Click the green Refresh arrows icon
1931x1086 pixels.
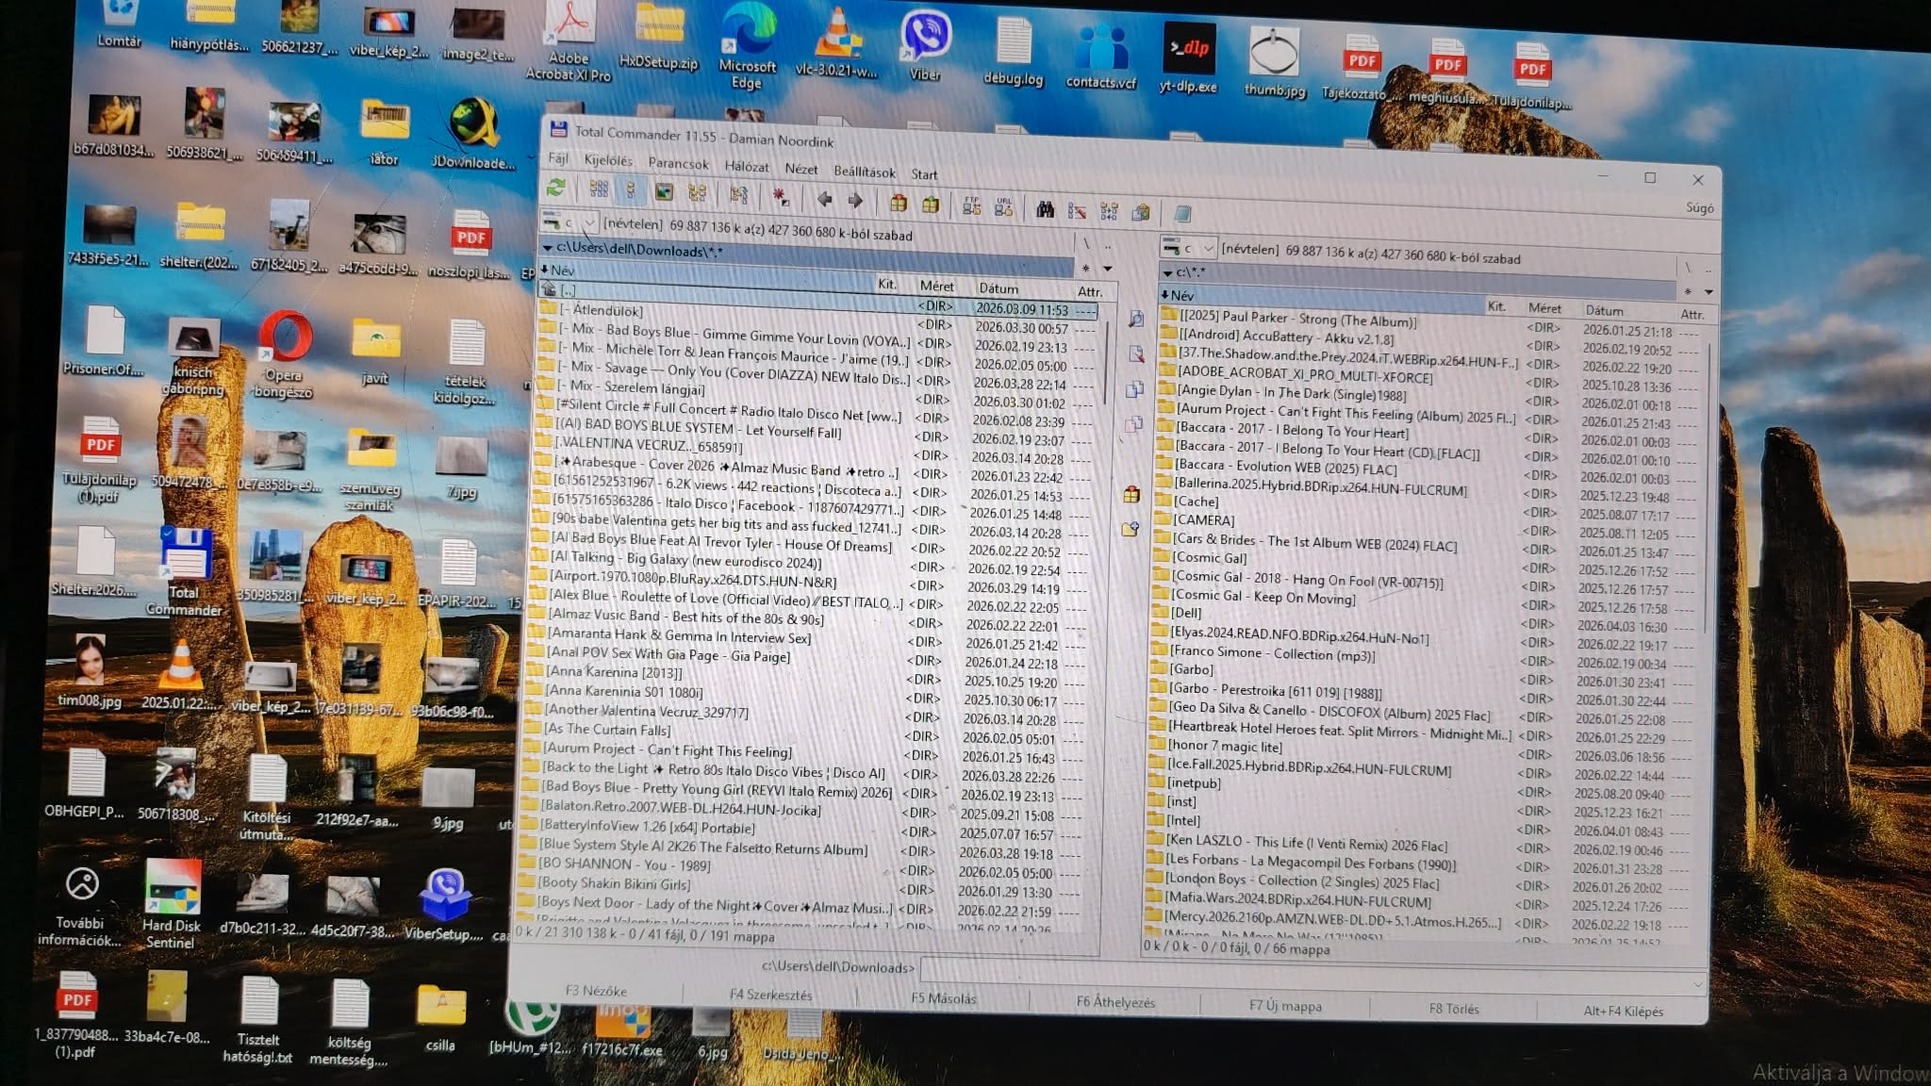coord(556,188)
